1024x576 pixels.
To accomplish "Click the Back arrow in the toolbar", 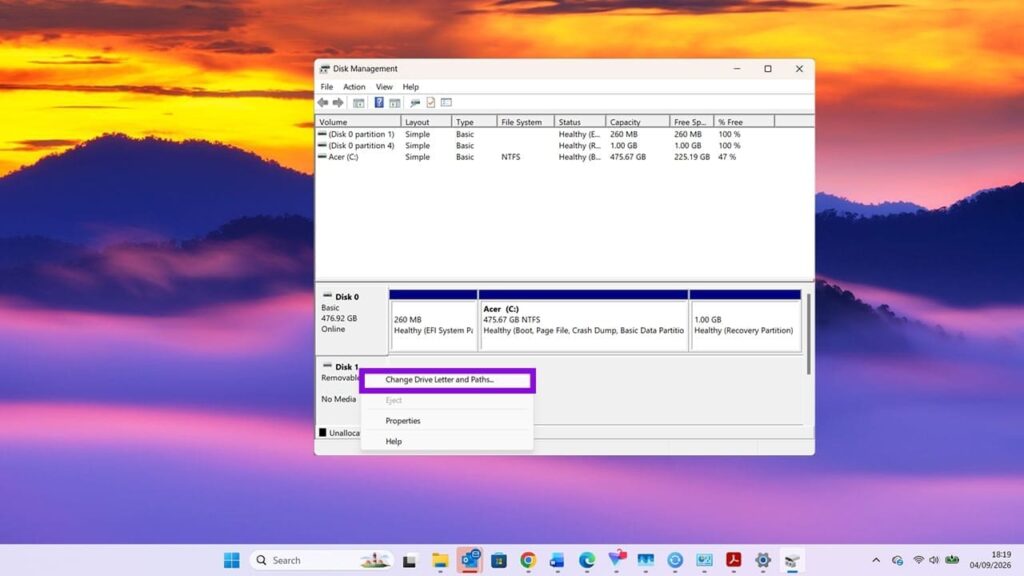I will [x=323, y=103].
